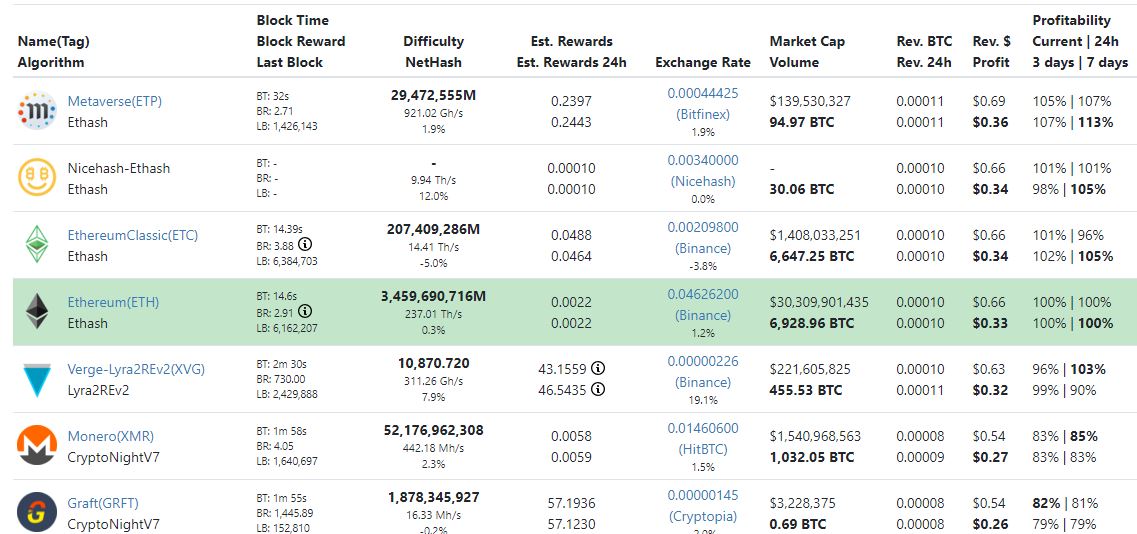Click the Name(Tag) column header

(x=54, y=41)
